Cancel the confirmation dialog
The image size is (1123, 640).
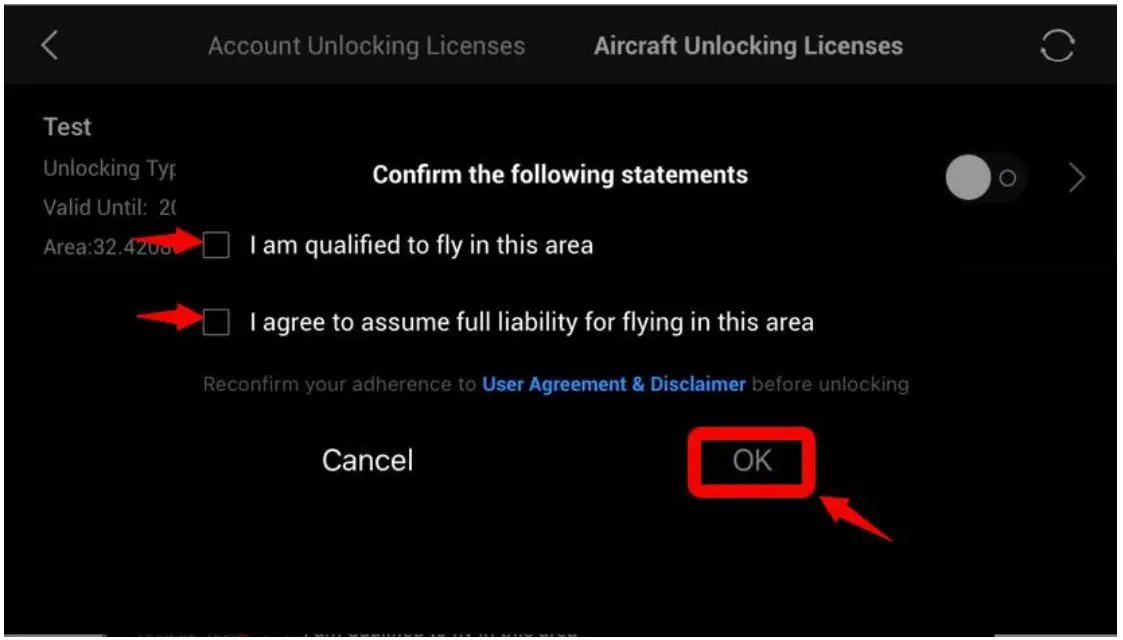[x=367, y=459]
